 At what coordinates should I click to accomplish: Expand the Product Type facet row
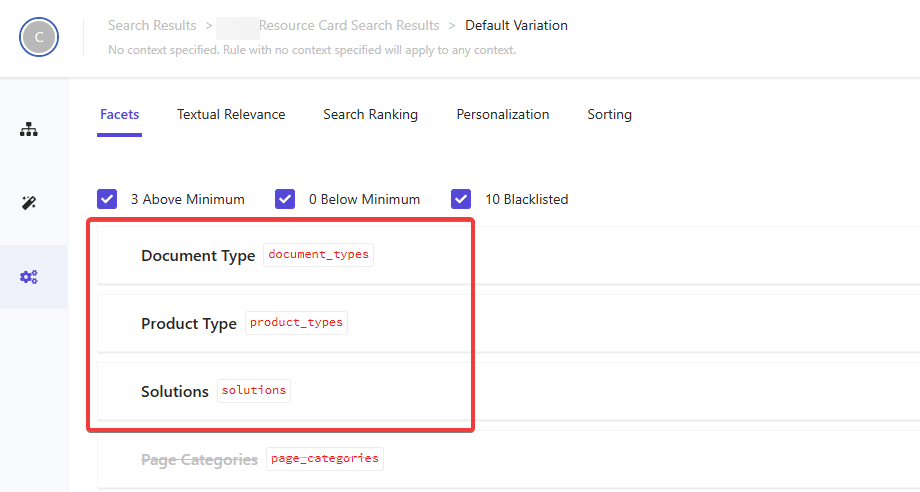point(189,324)
